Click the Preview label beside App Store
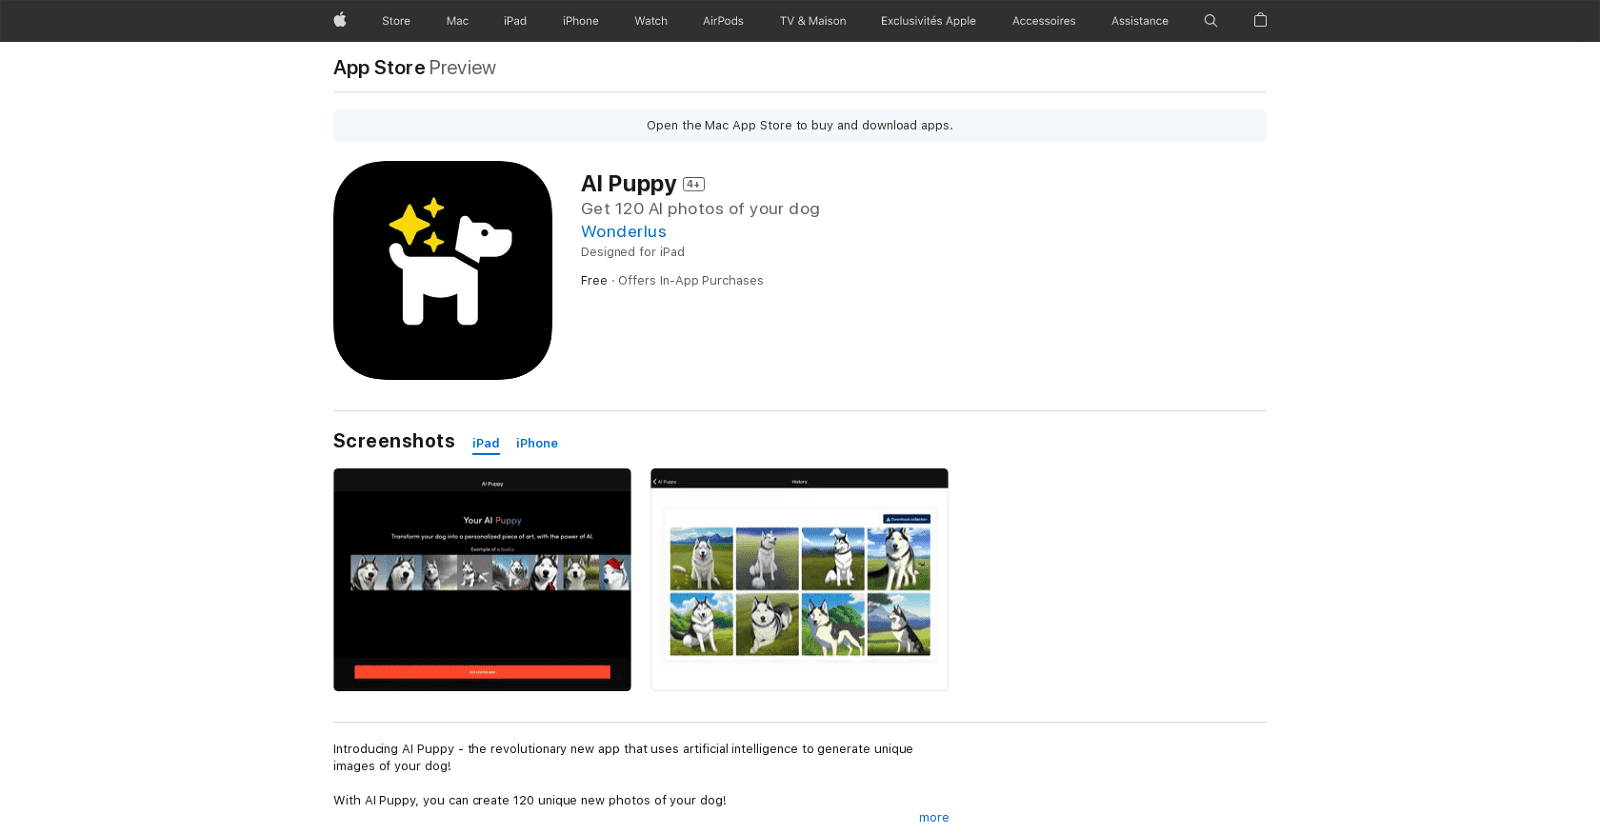 coord(463,67)
